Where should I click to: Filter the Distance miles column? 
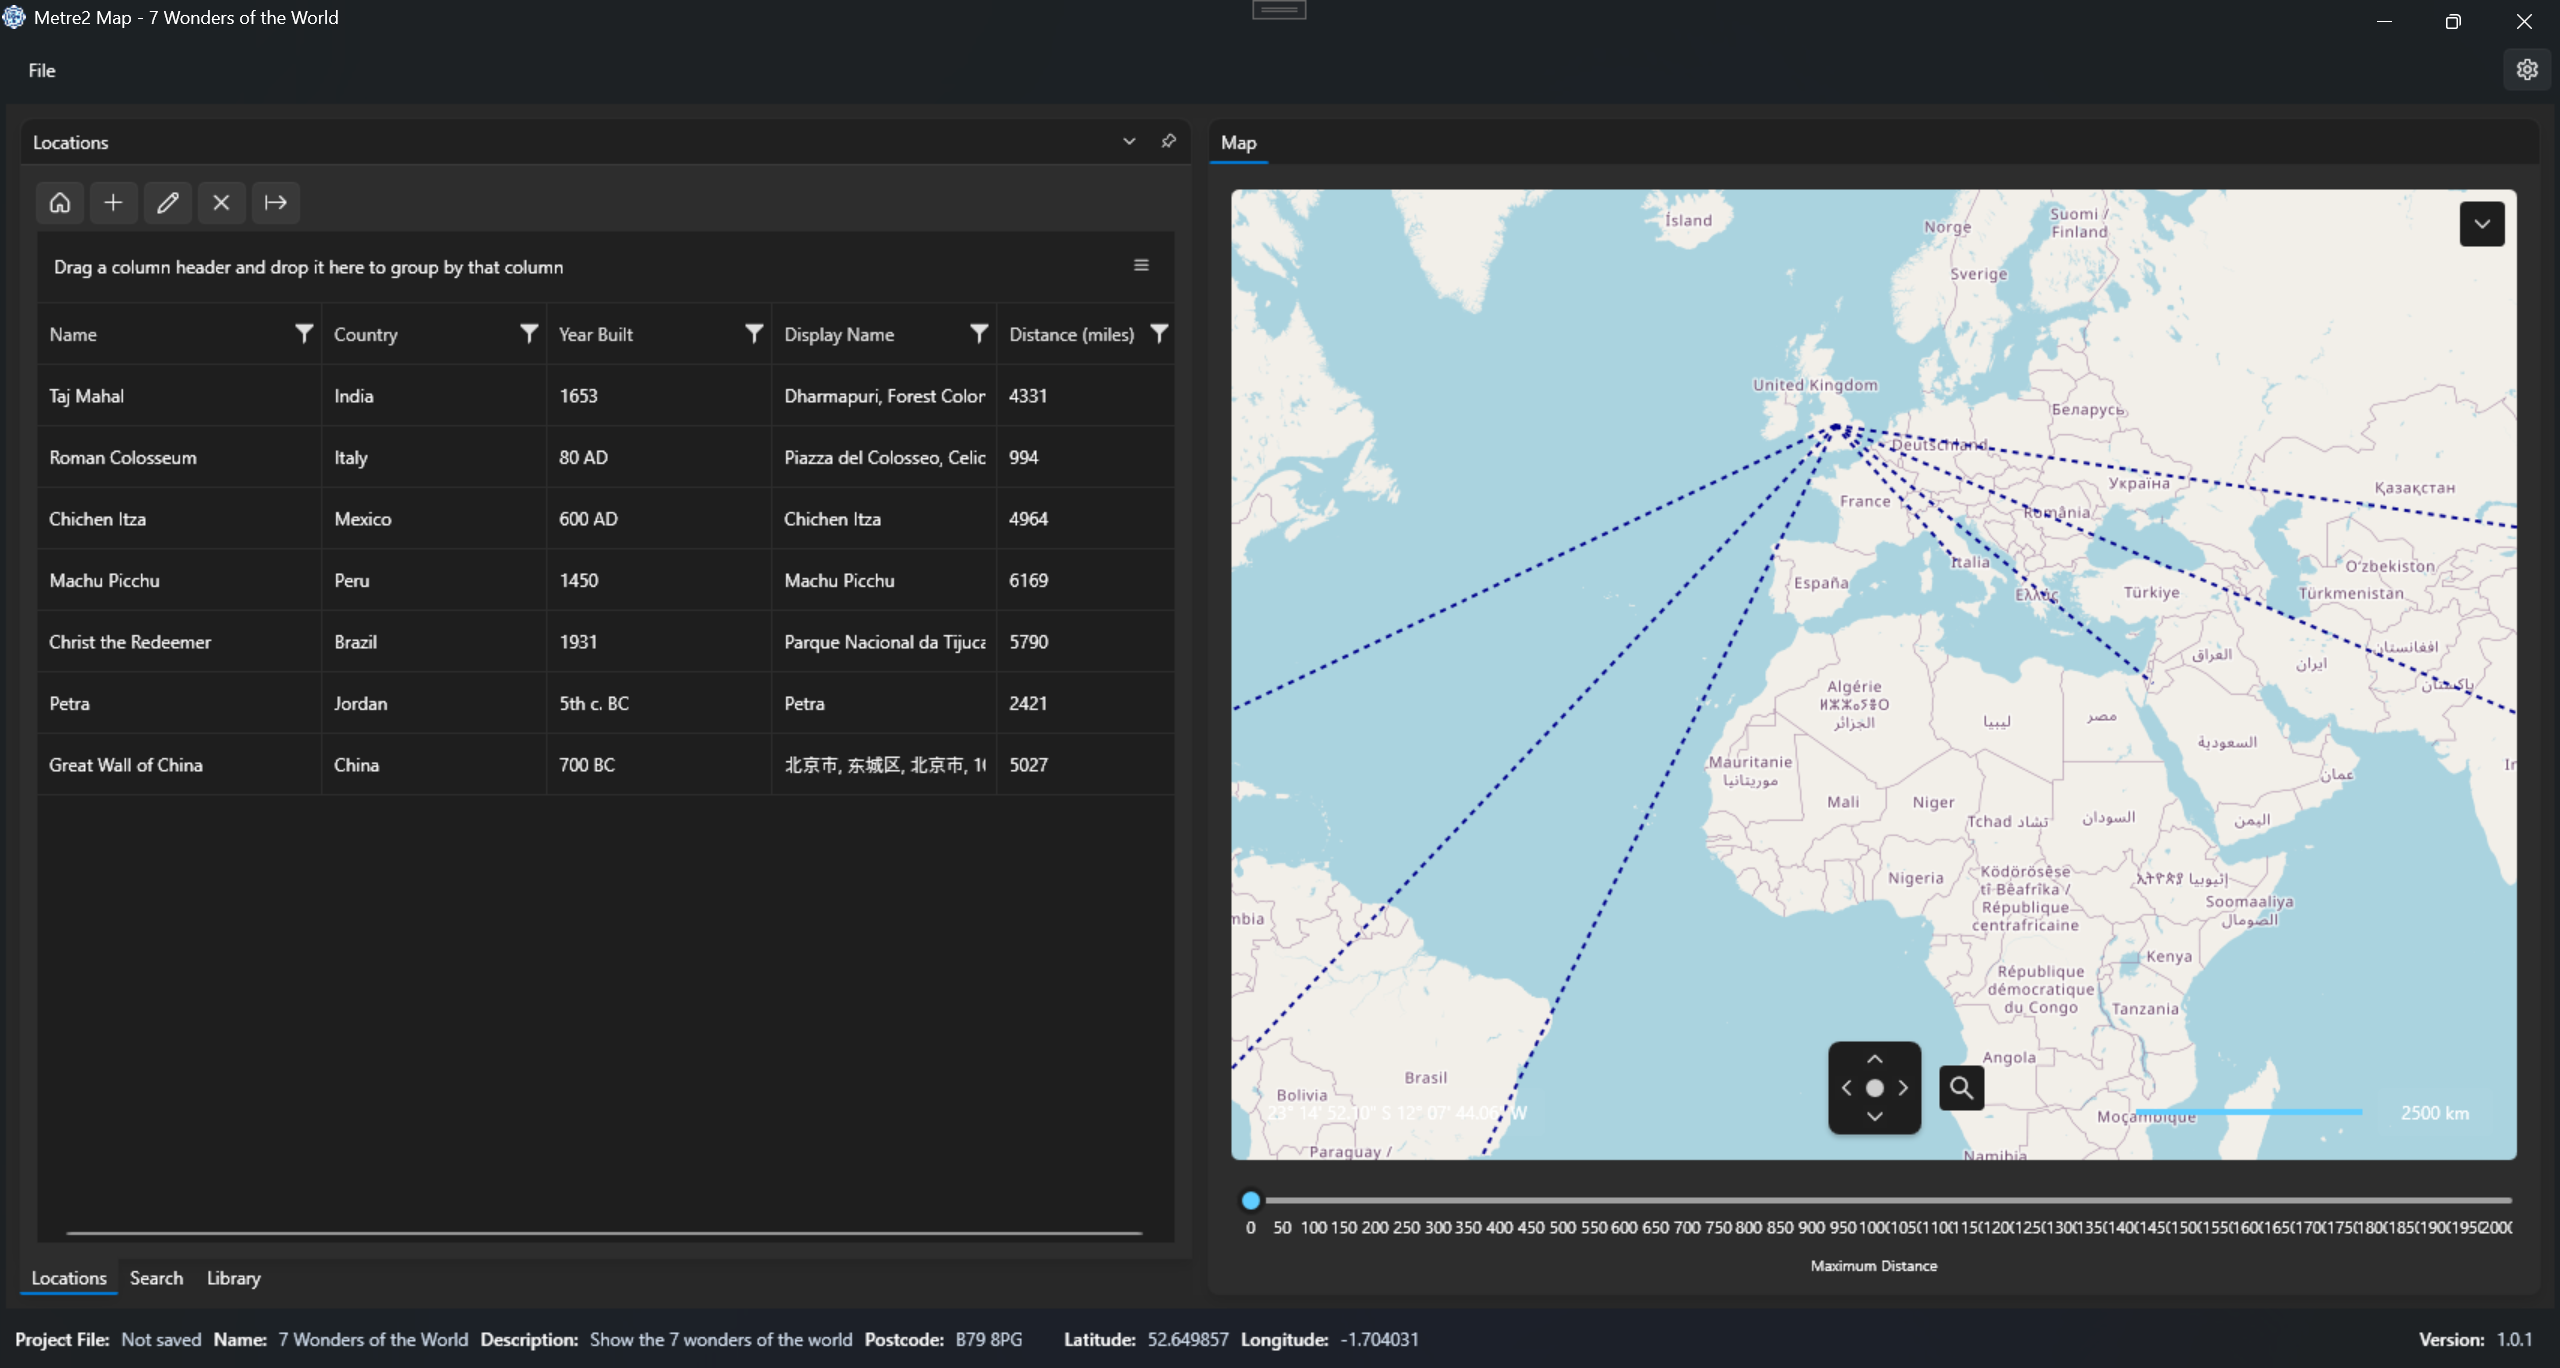(x=1158, y=334)
